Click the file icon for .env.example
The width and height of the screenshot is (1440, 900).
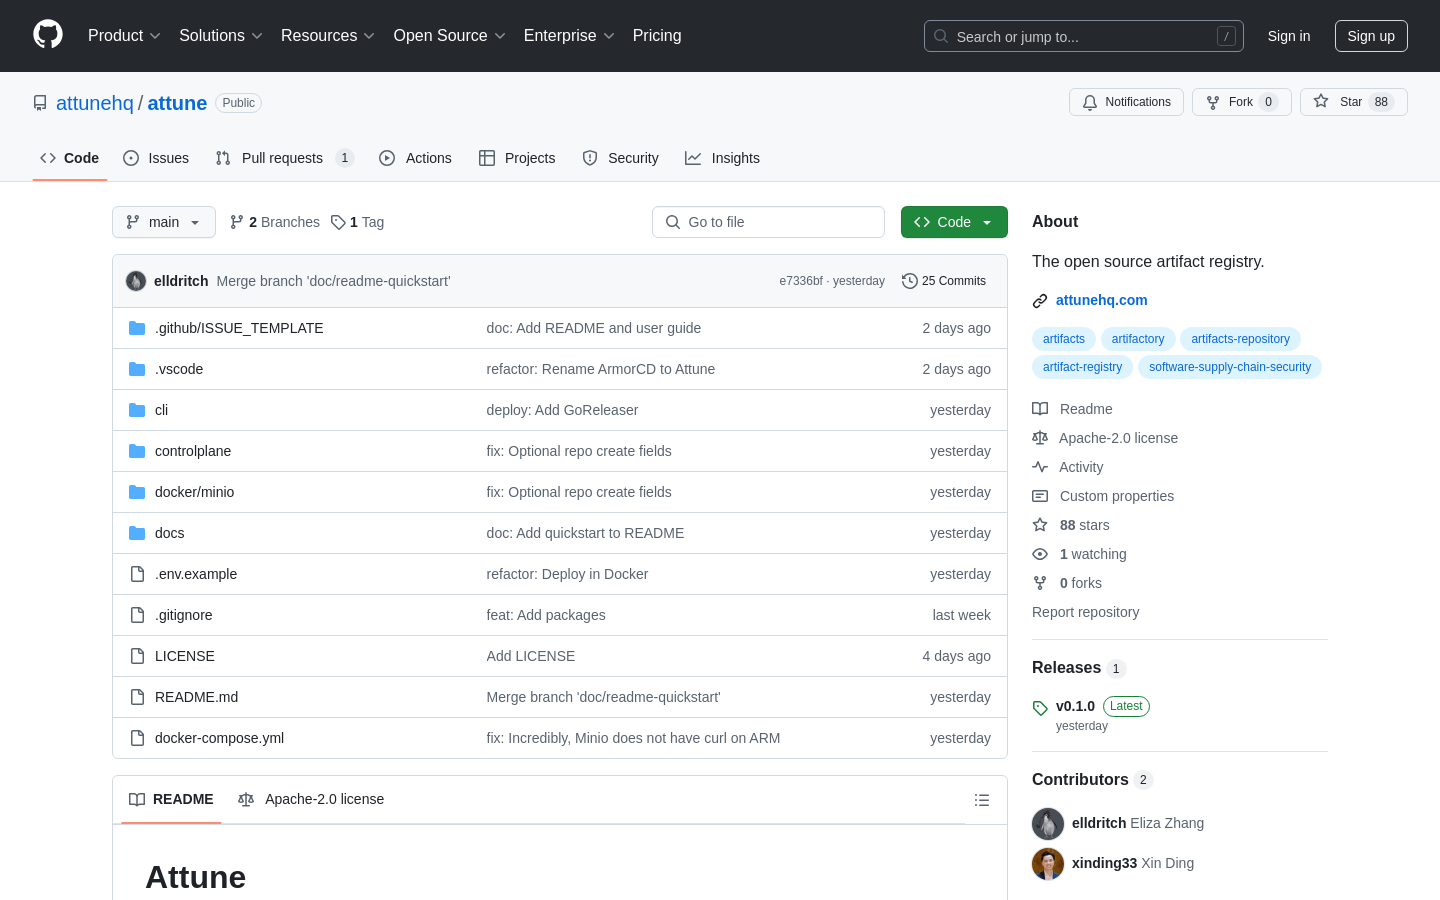tap(137, 574)
